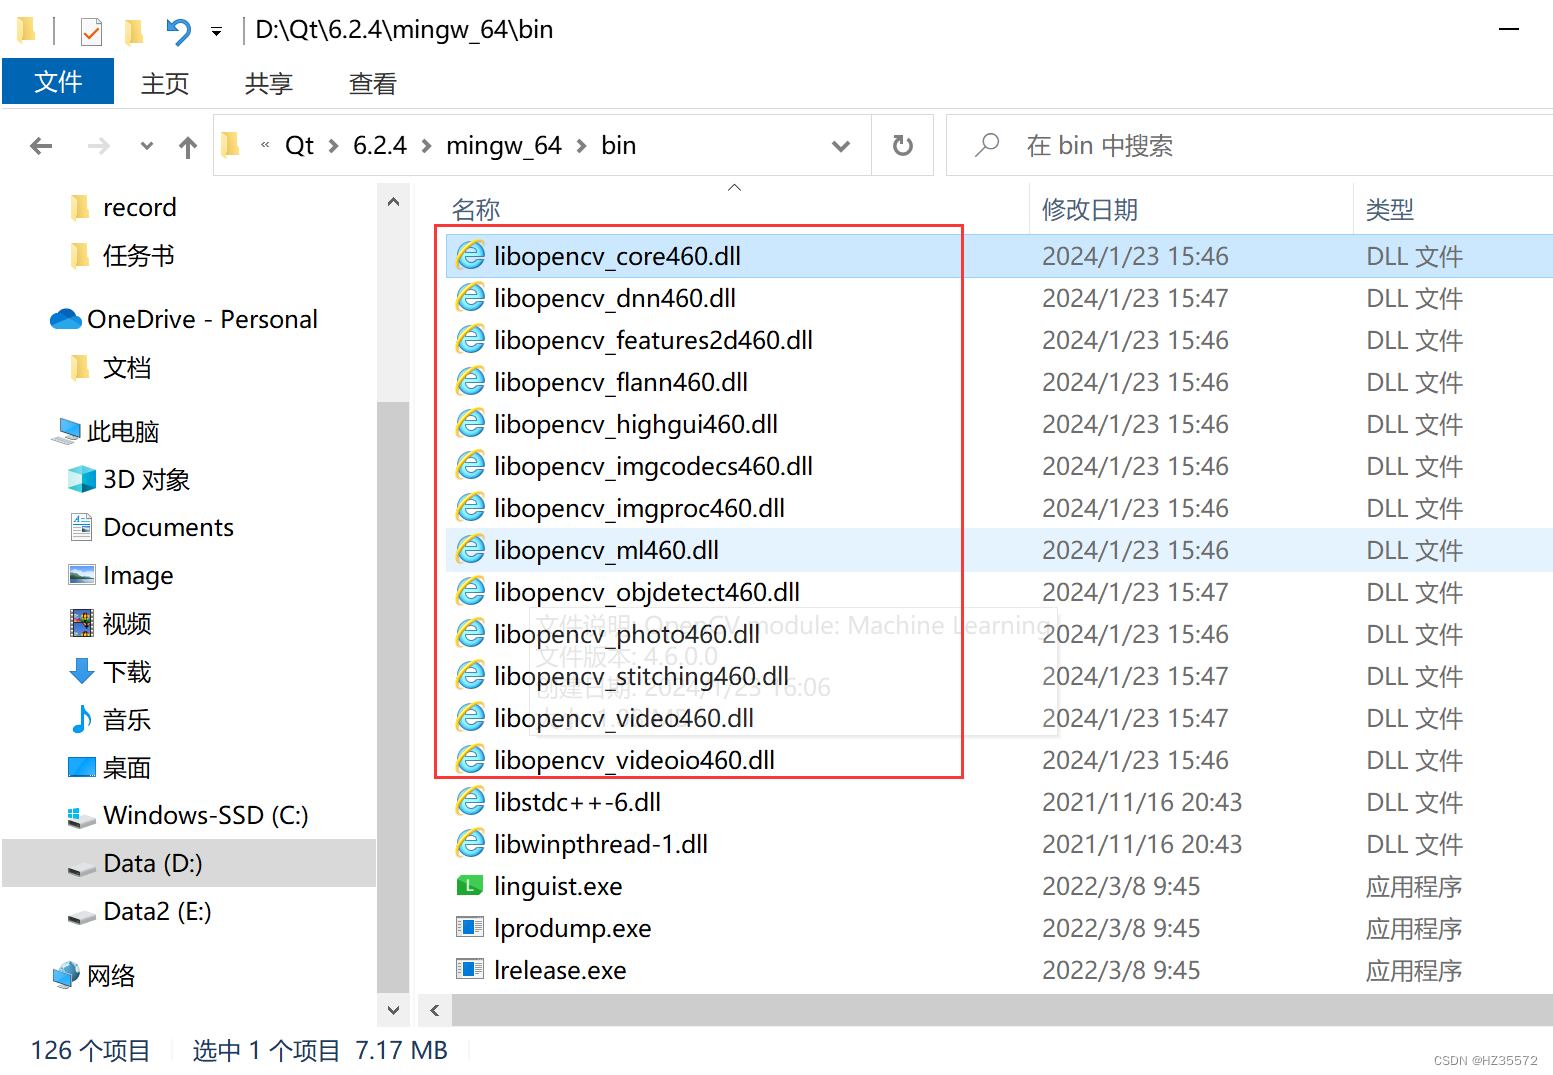Switch to the 共享 ribbon tab
Viewport: 1553px width, 1075px height.
pyautogui.click(x=269, y=83)
